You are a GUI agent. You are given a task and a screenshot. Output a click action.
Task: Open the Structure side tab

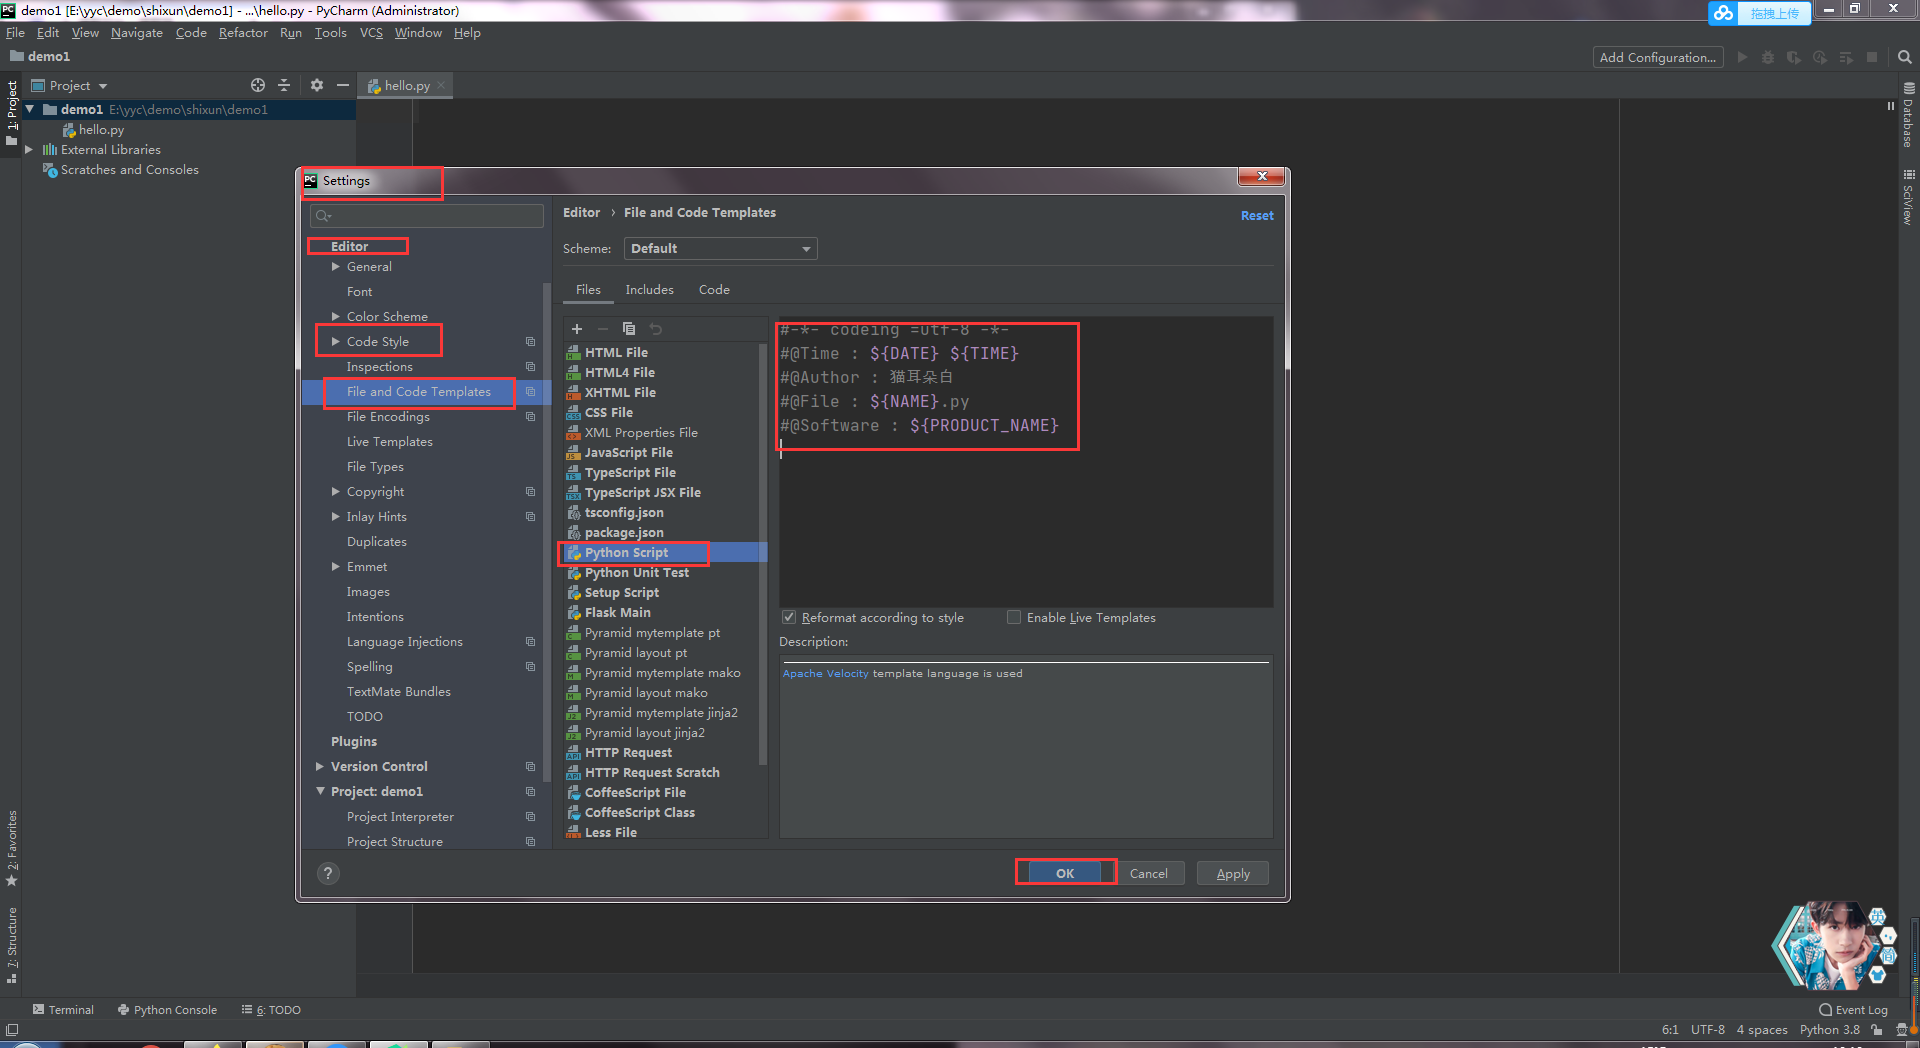point(12,946)
